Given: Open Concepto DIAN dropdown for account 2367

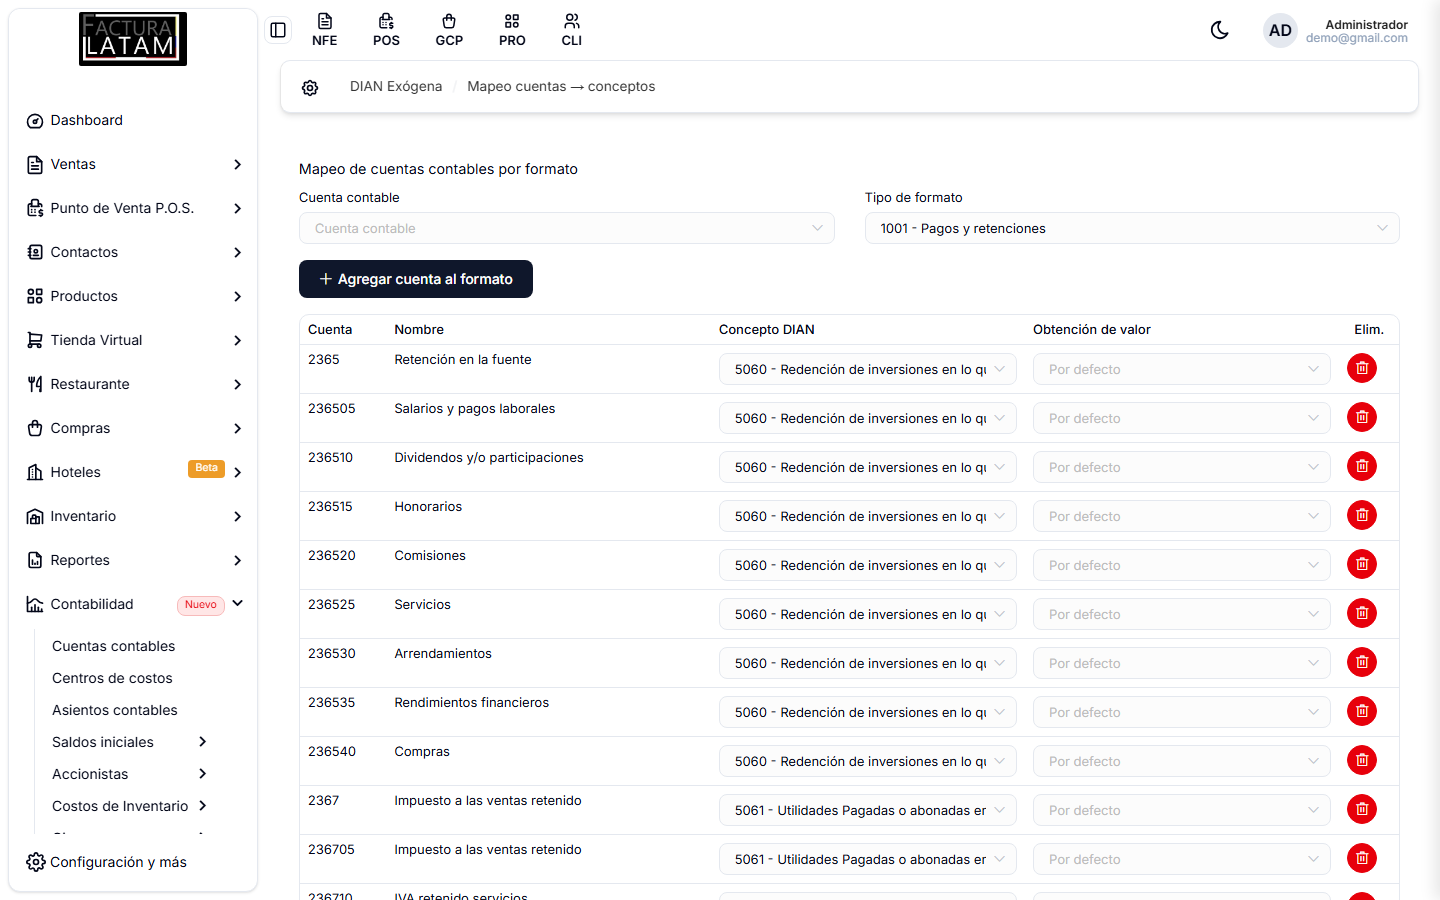Looking at the screenshot, I should [x=868, y=810].
